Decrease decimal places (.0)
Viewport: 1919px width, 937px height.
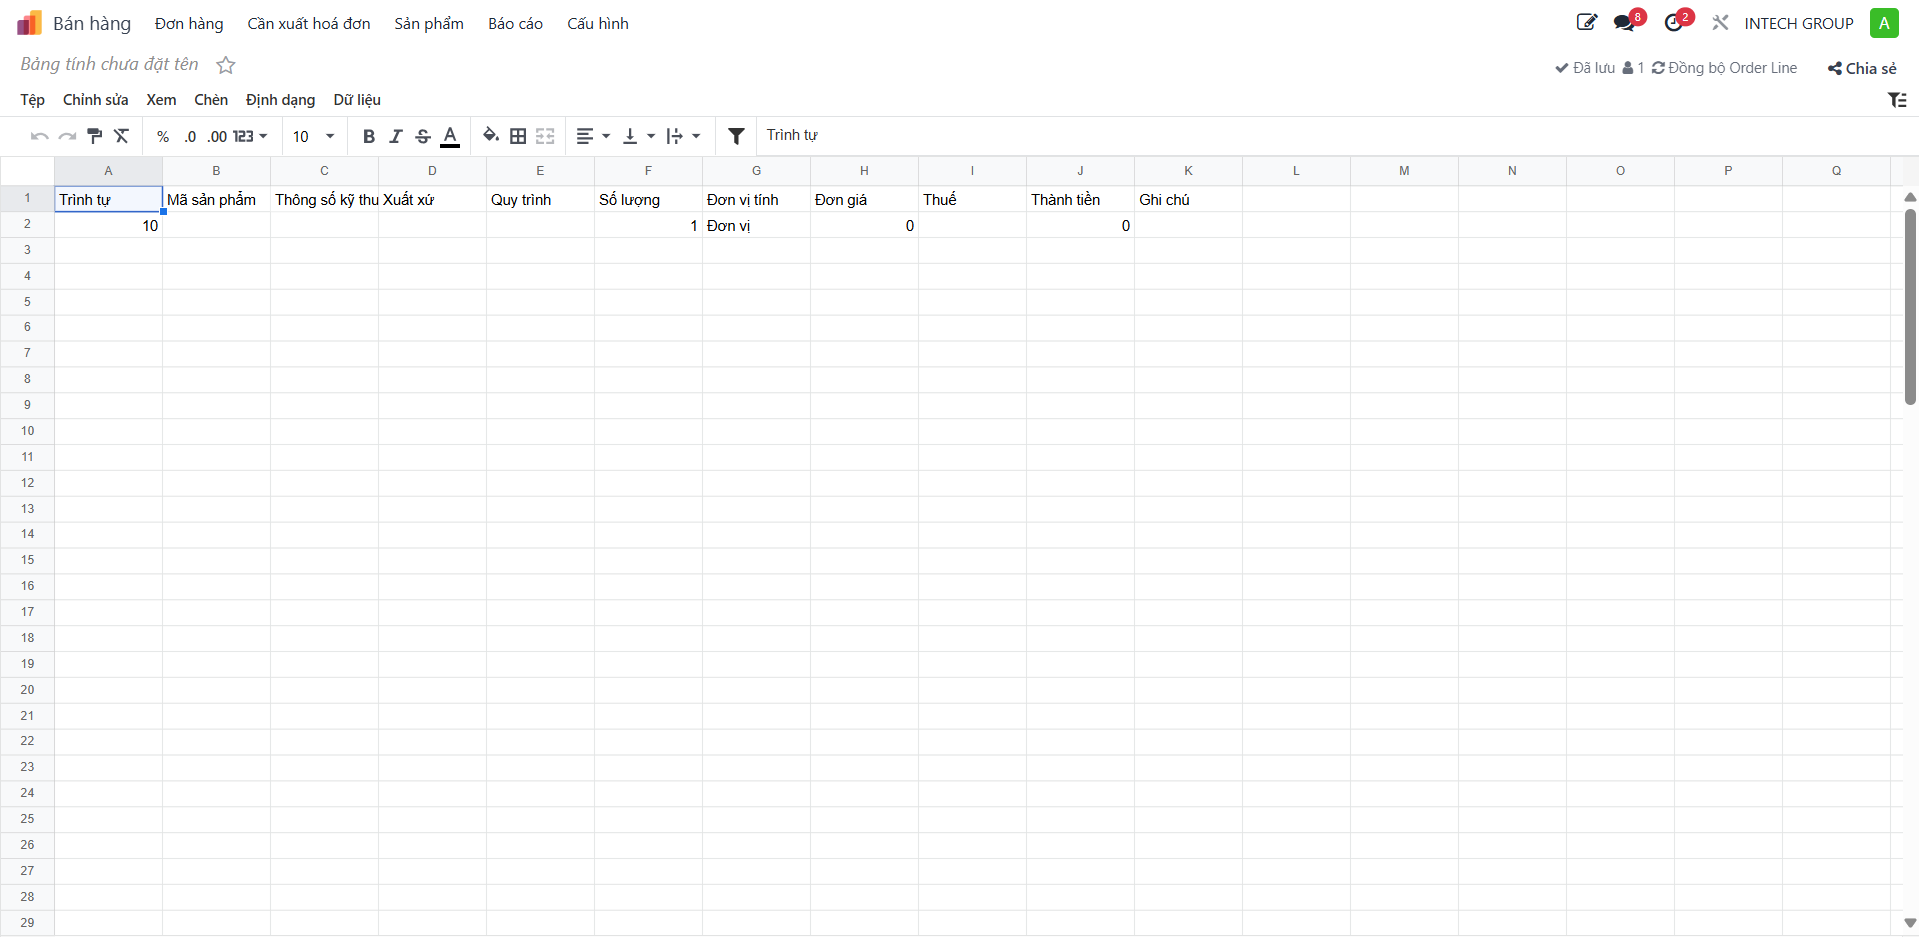coord(190,137)
